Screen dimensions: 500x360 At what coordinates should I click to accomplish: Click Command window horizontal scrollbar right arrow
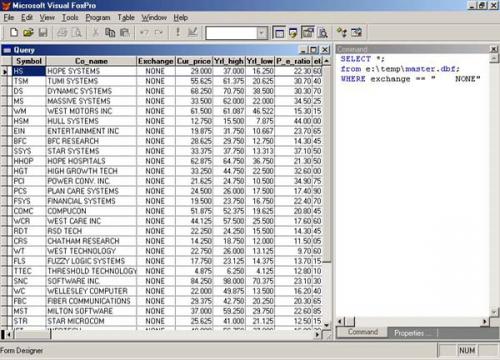[x=485, y=322]
